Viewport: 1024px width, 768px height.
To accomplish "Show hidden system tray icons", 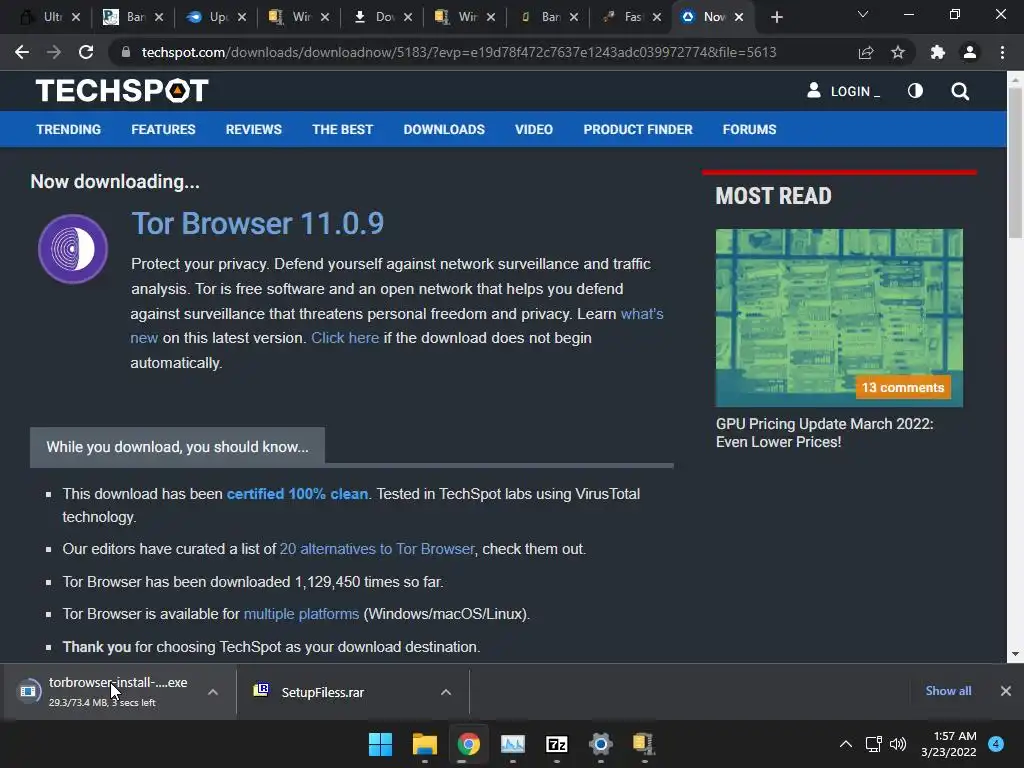I will (x=846, y=744).
